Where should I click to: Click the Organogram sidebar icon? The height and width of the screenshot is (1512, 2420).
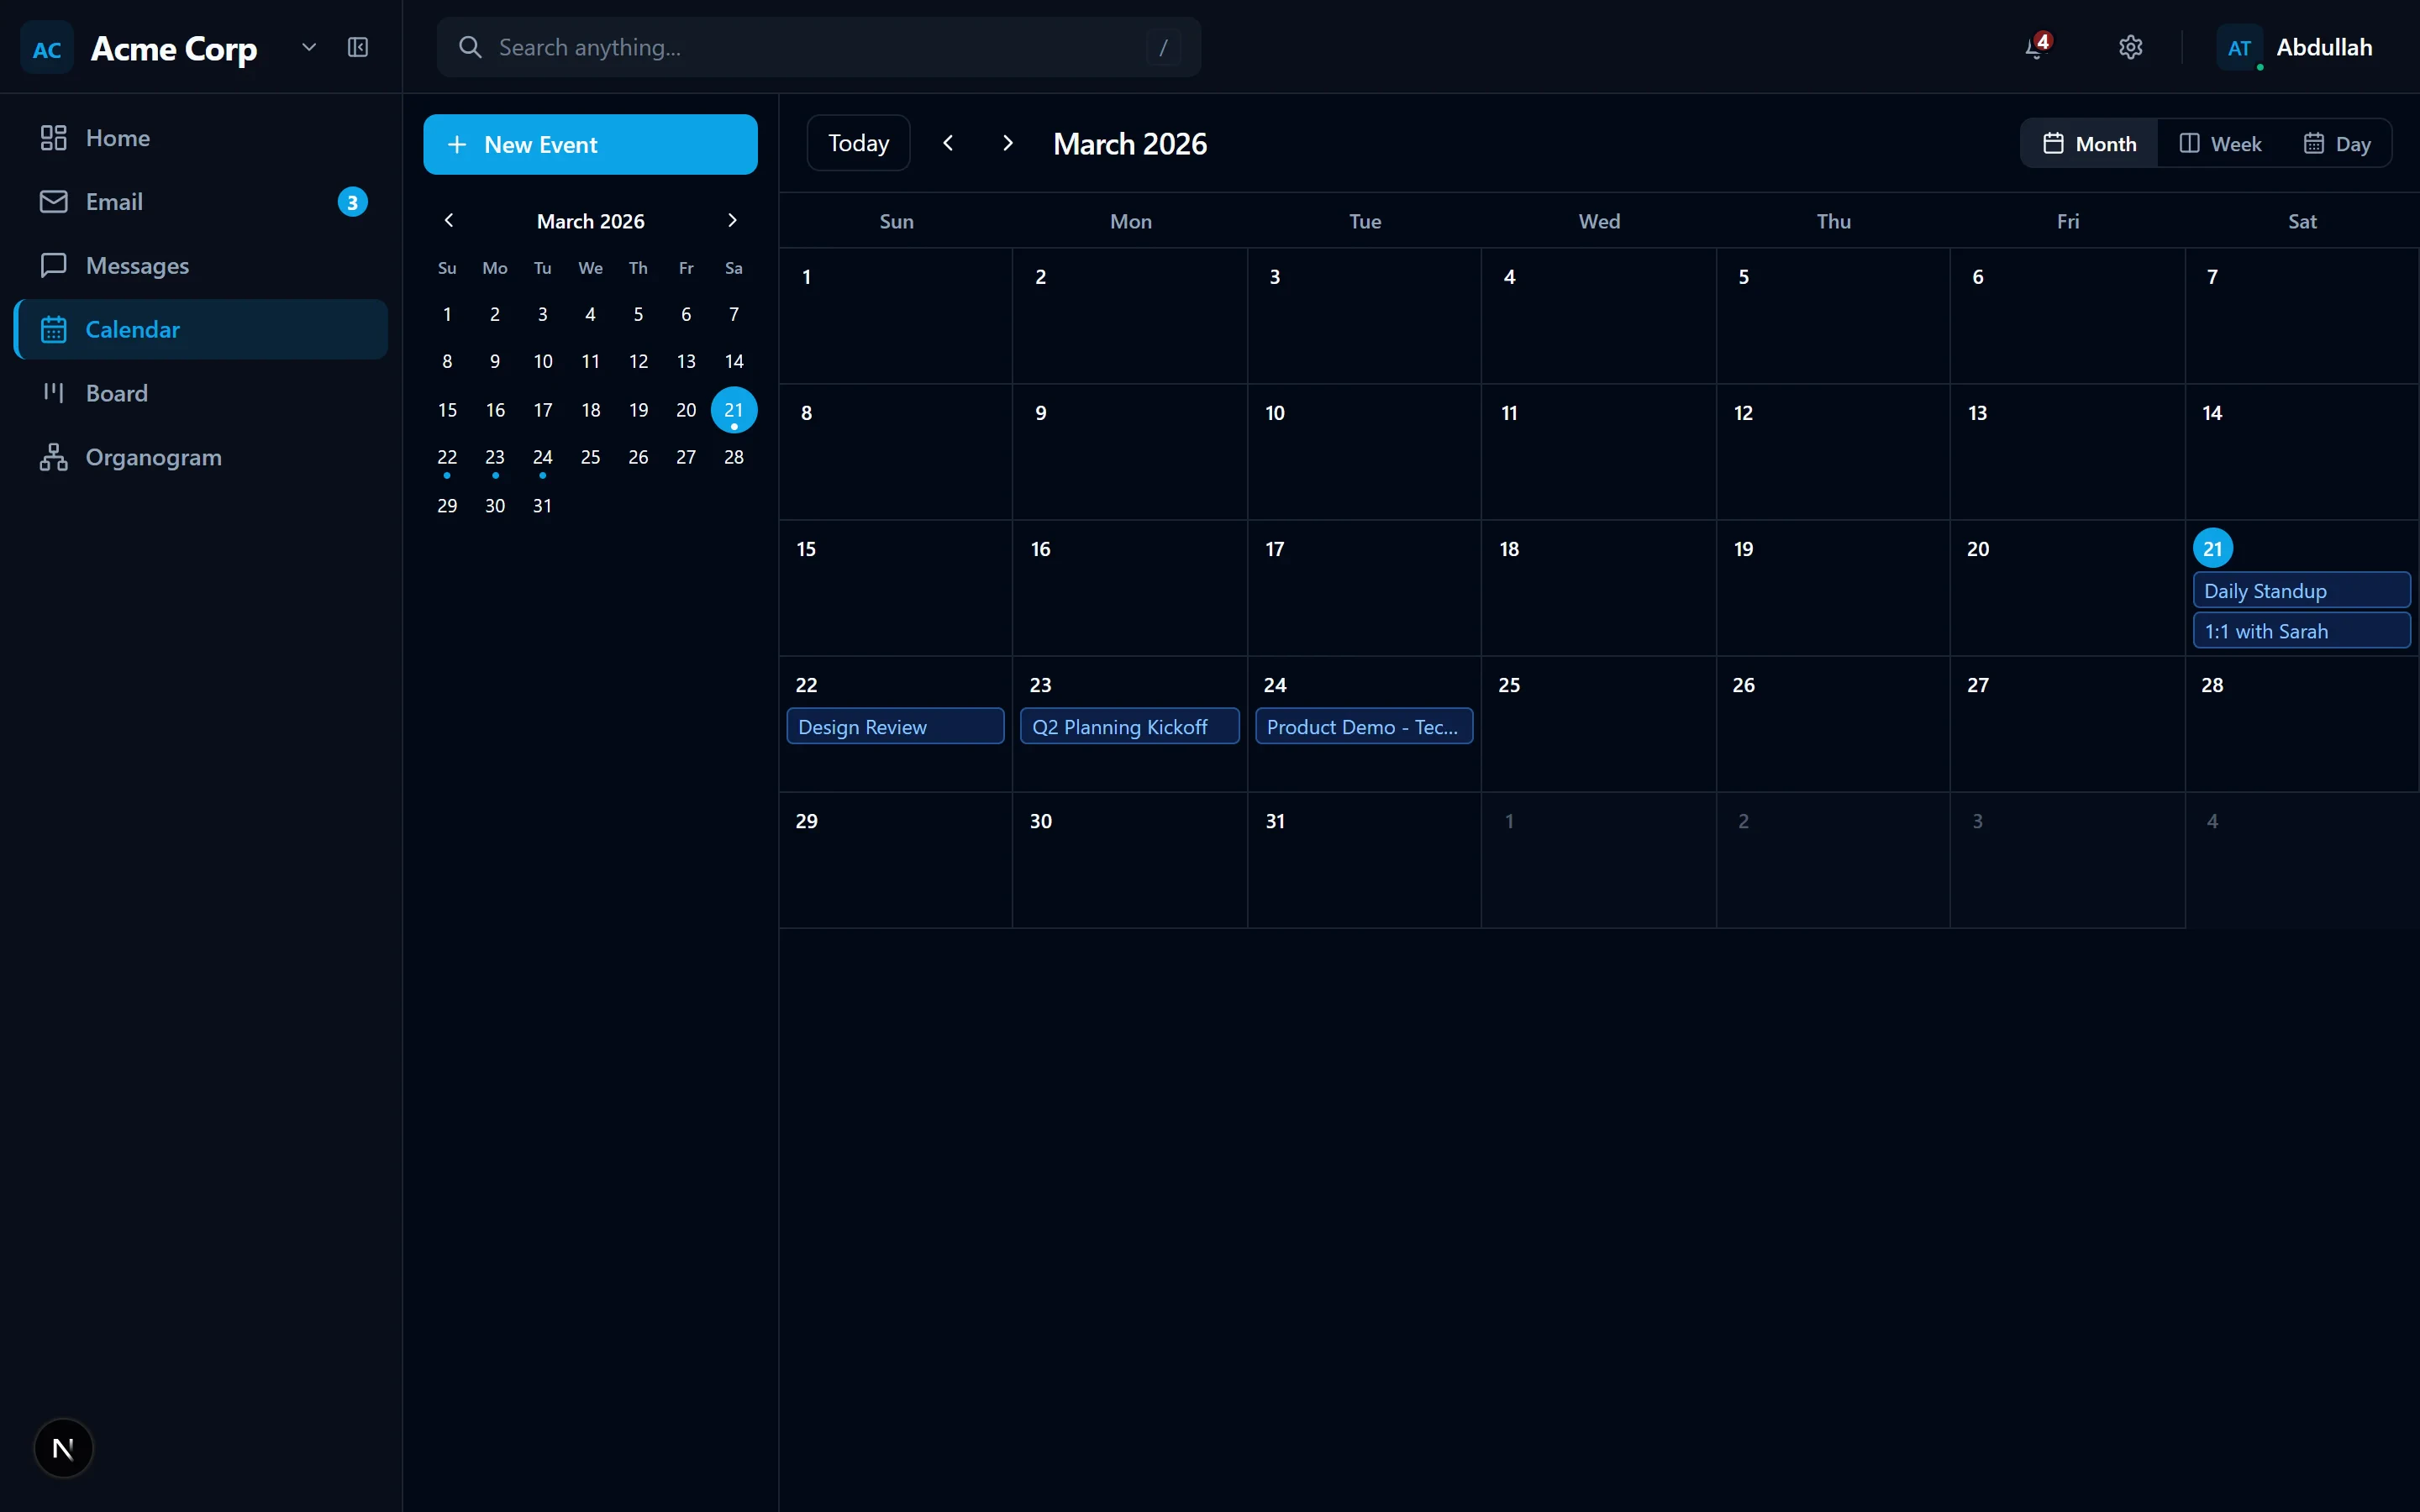[53, 457]
